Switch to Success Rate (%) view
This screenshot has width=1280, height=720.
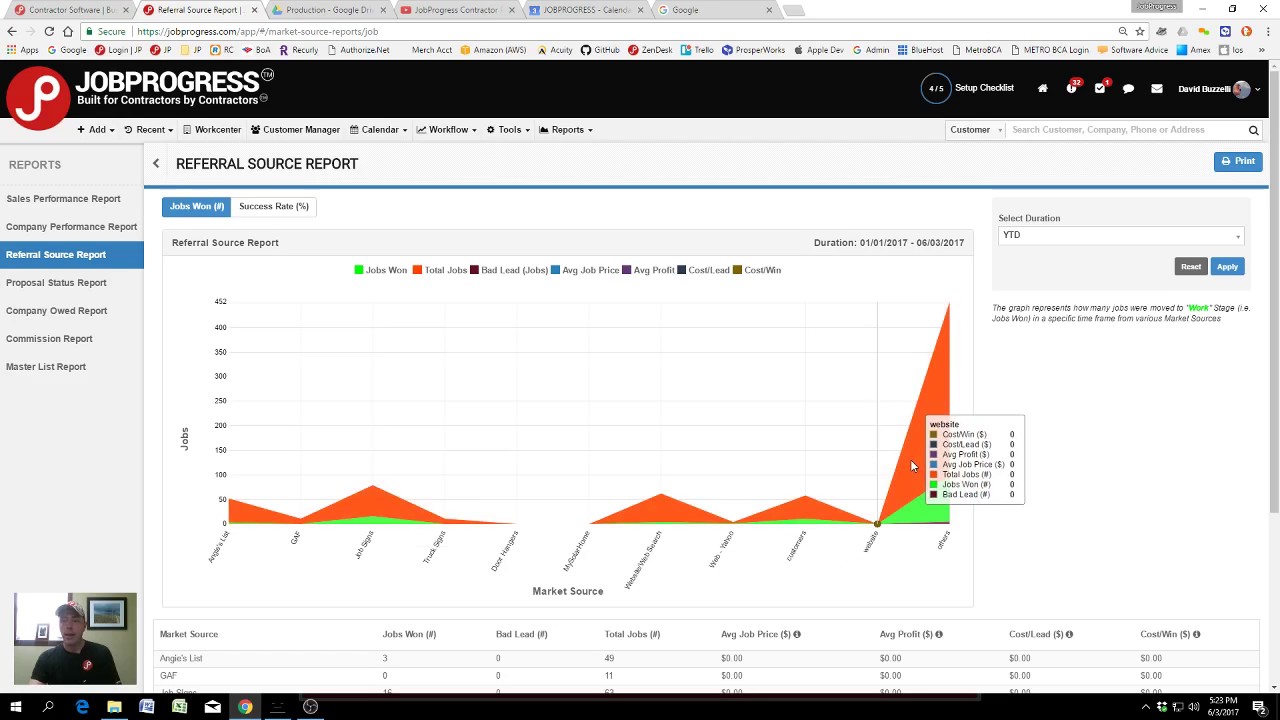coord(273,206)
